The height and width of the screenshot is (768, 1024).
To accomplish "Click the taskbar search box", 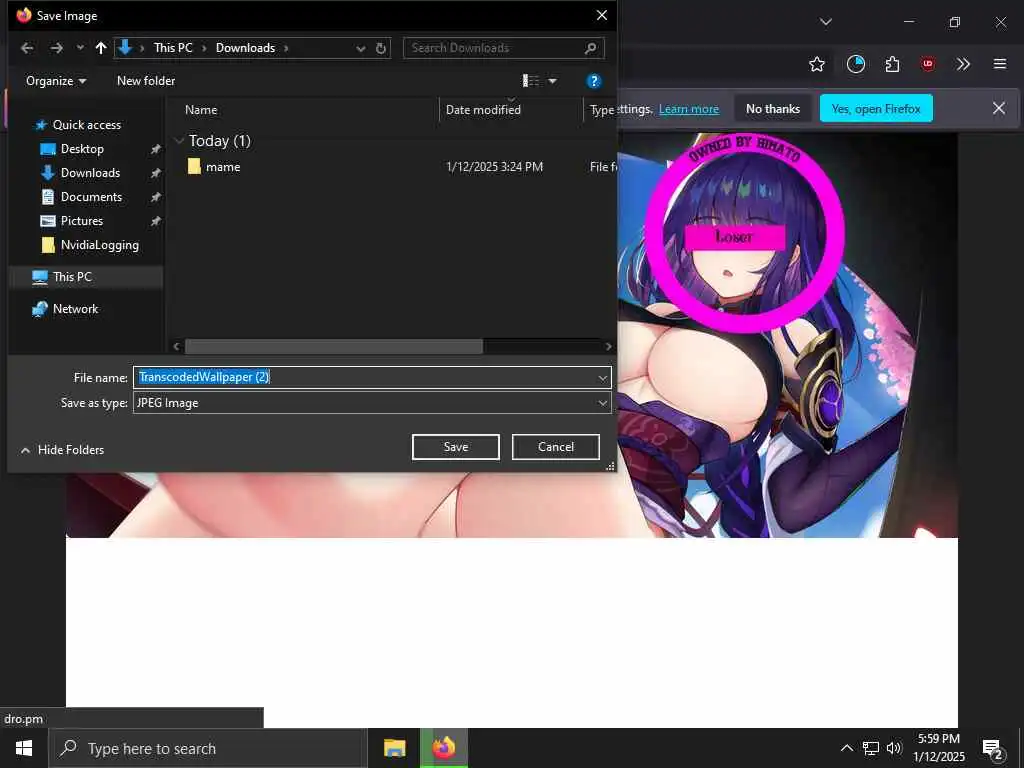I will [x=208, y=748].
